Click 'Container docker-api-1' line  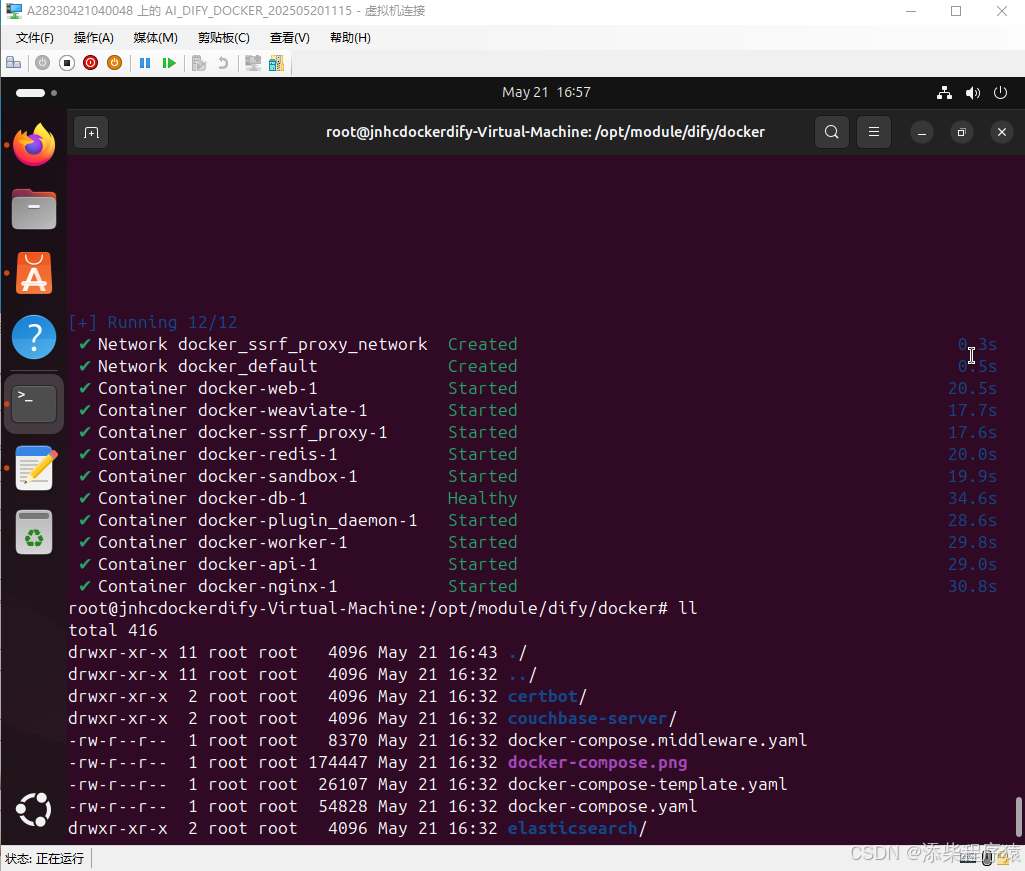(207, 564)
